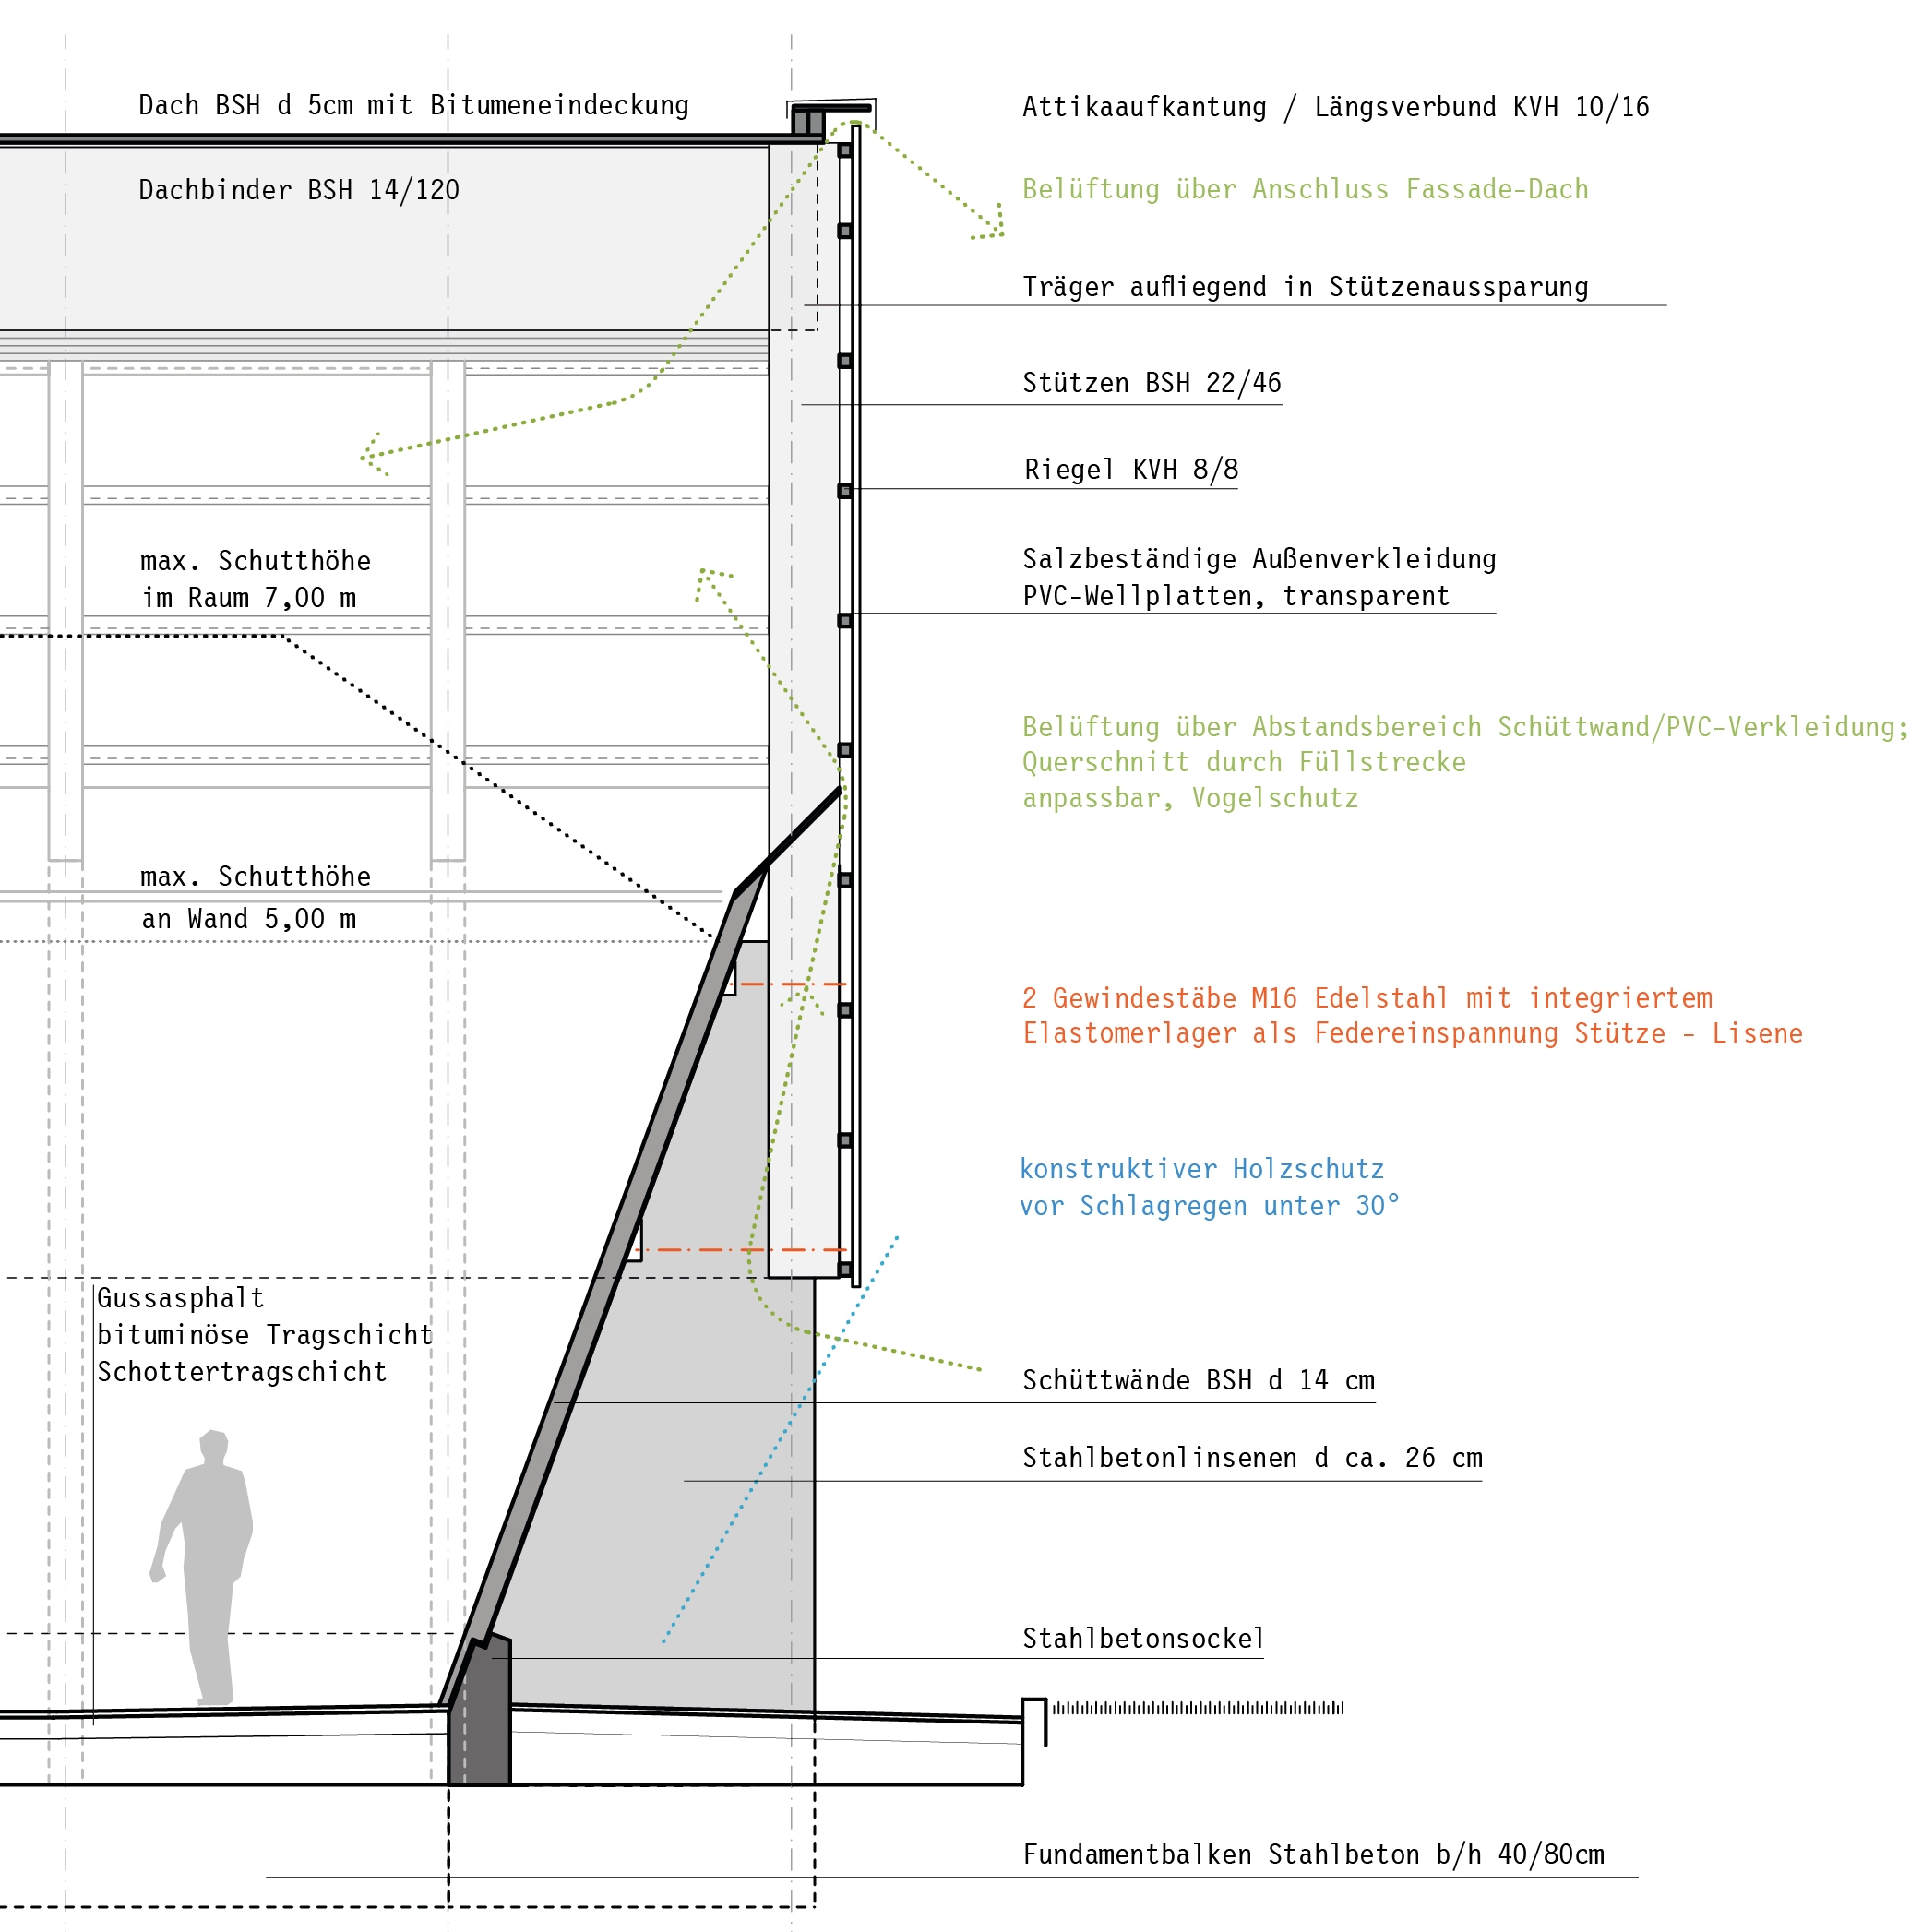Click the green 'Belüftung über Anschluss Fassade-Dach' text

point(1305,189)
